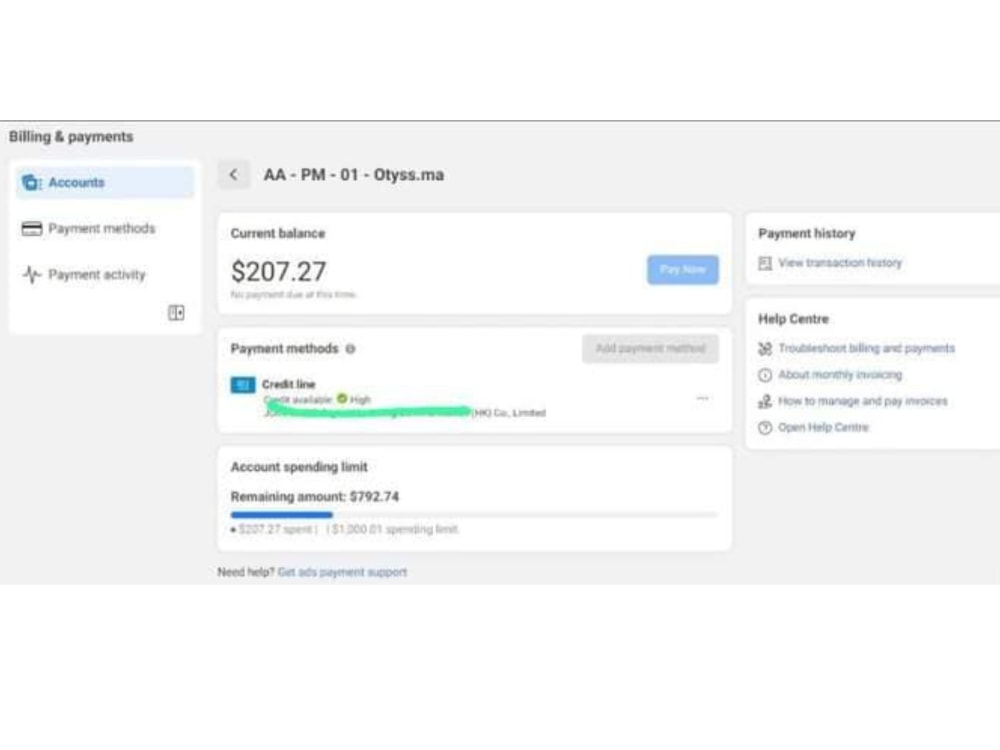Click the account spending limit progress bar
Image resolution: width=1000 pixels, height=750 pixels.
[x=474, y=514]
